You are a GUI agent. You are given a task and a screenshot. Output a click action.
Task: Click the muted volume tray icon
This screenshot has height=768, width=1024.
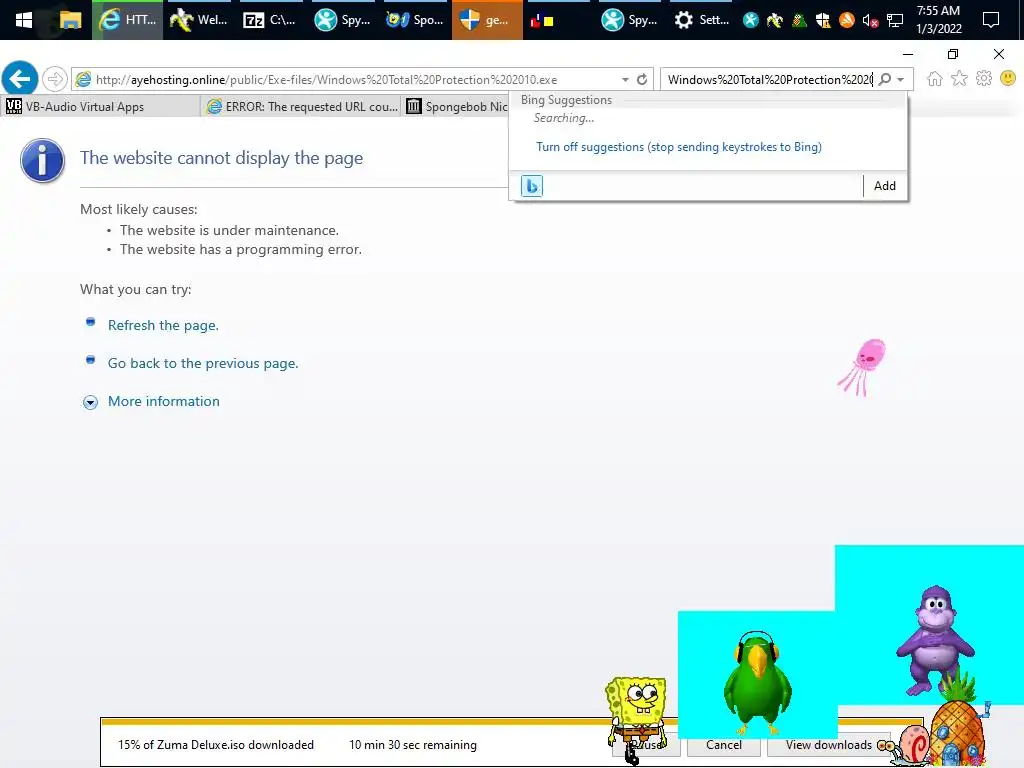(870, 21)
